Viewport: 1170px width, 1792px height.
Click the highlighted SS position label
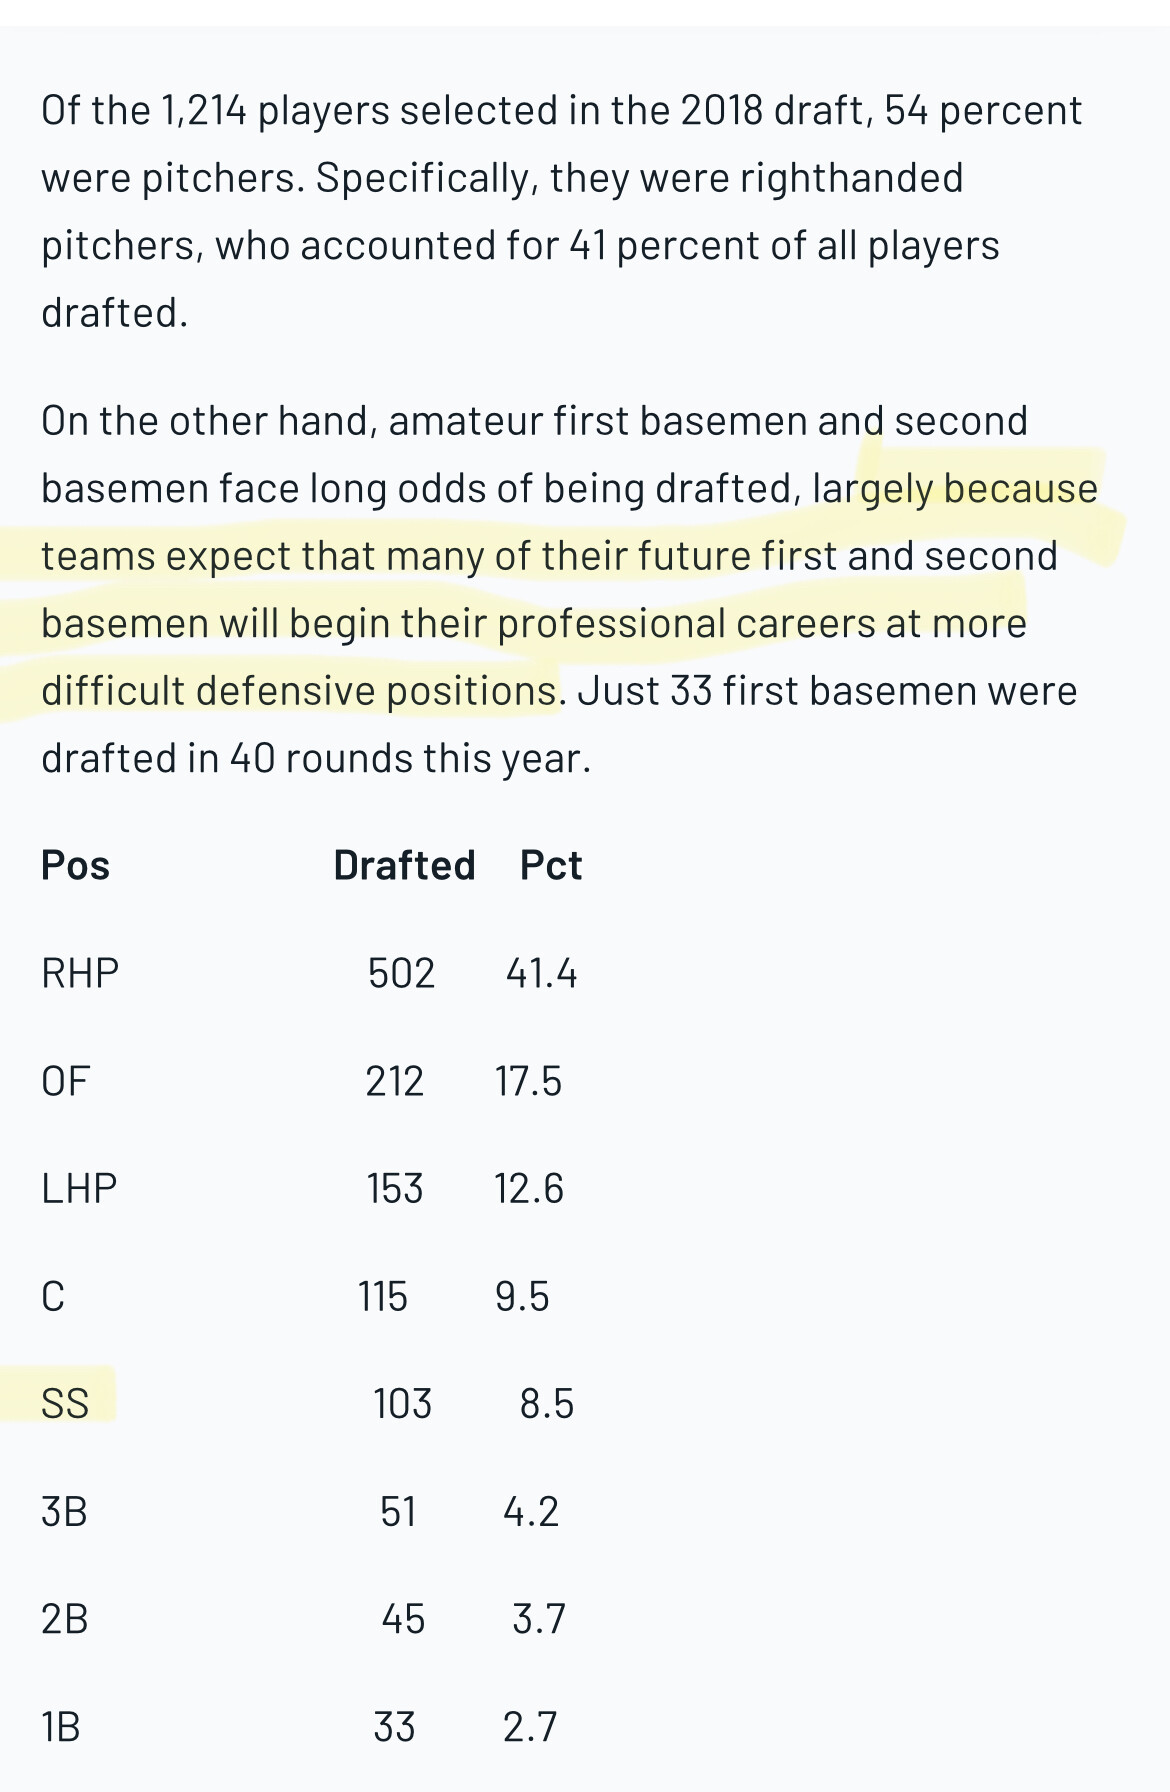pyautogui.click(x=65, y=1404)
